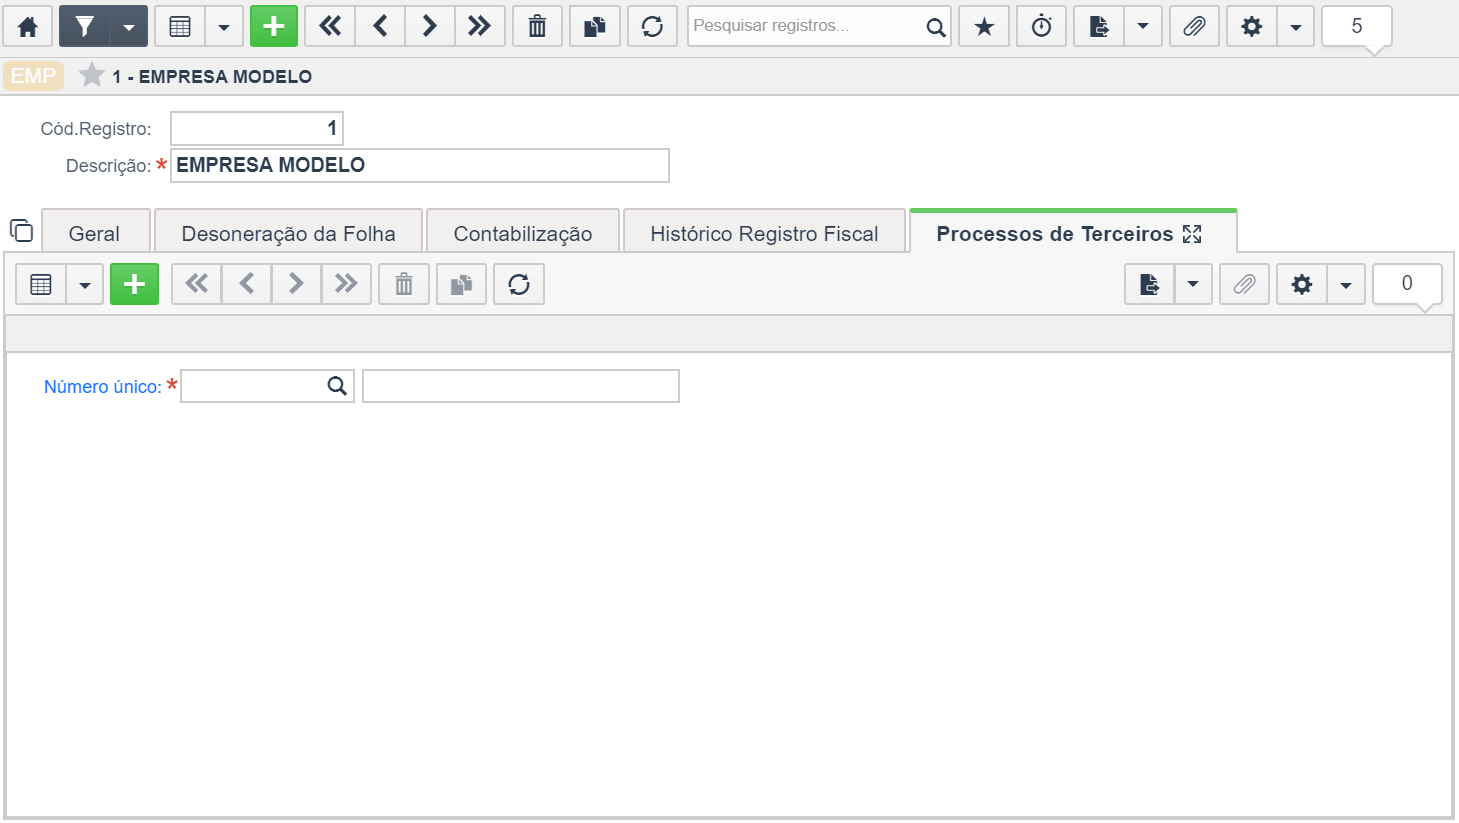Click the Cód.Registro field

pyautogui.click(x=257, y=128)
